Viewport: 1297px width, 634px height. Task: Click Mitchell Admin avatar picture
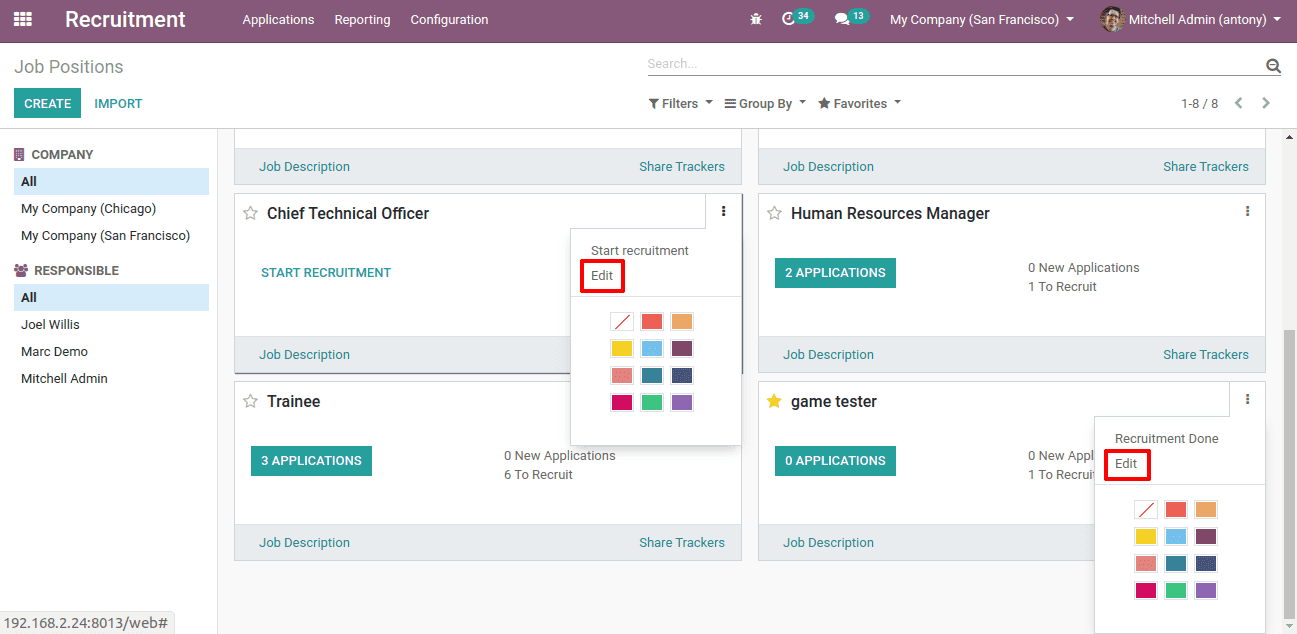[1111, 19]
